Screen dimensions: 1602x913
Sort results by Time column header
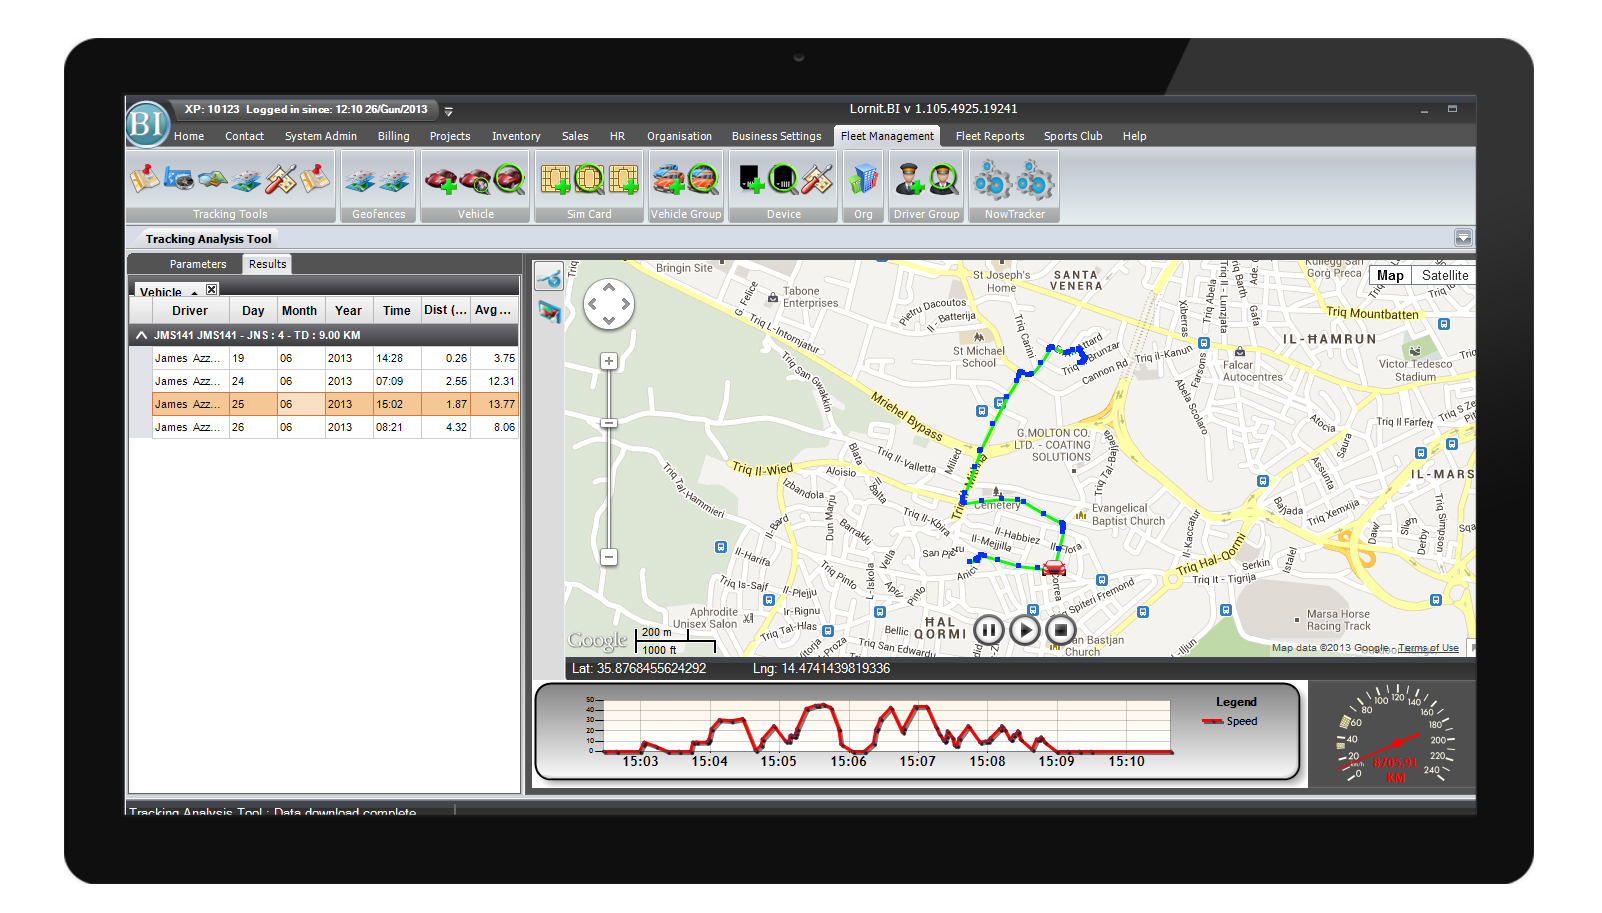coord(397,311)
